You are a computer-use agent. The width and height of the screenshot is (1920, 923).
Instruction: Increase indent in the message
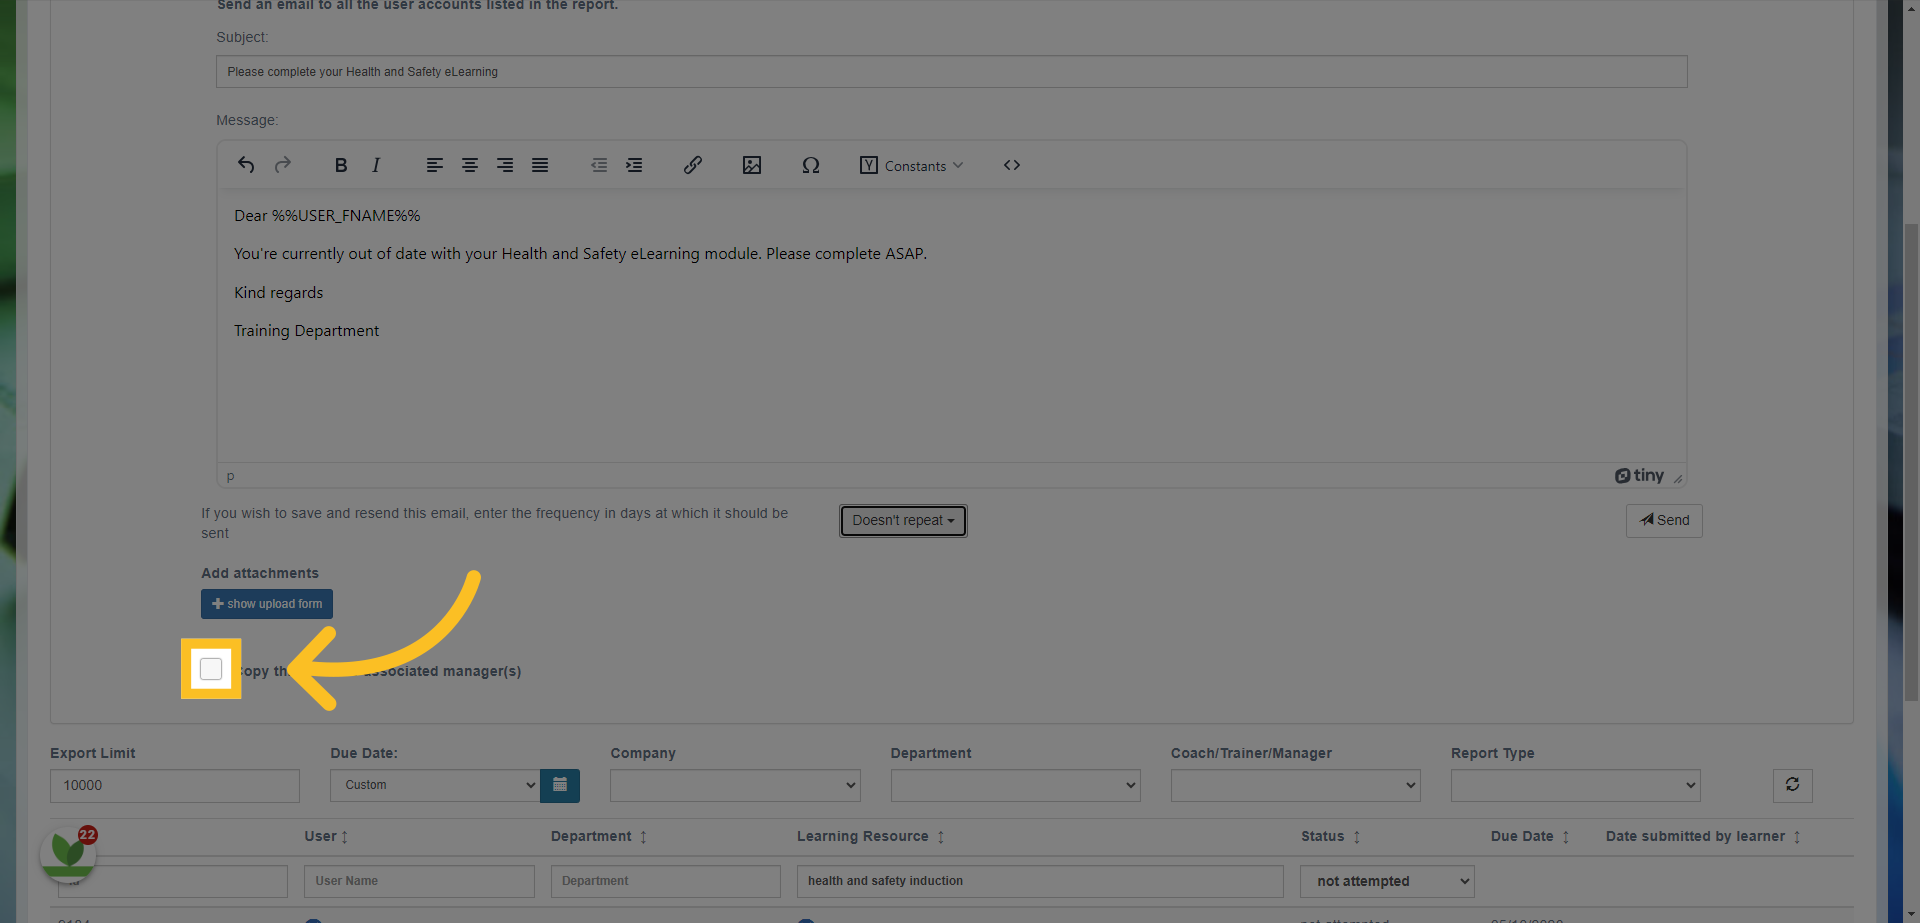pyautogui.click(x=634, y=165)
